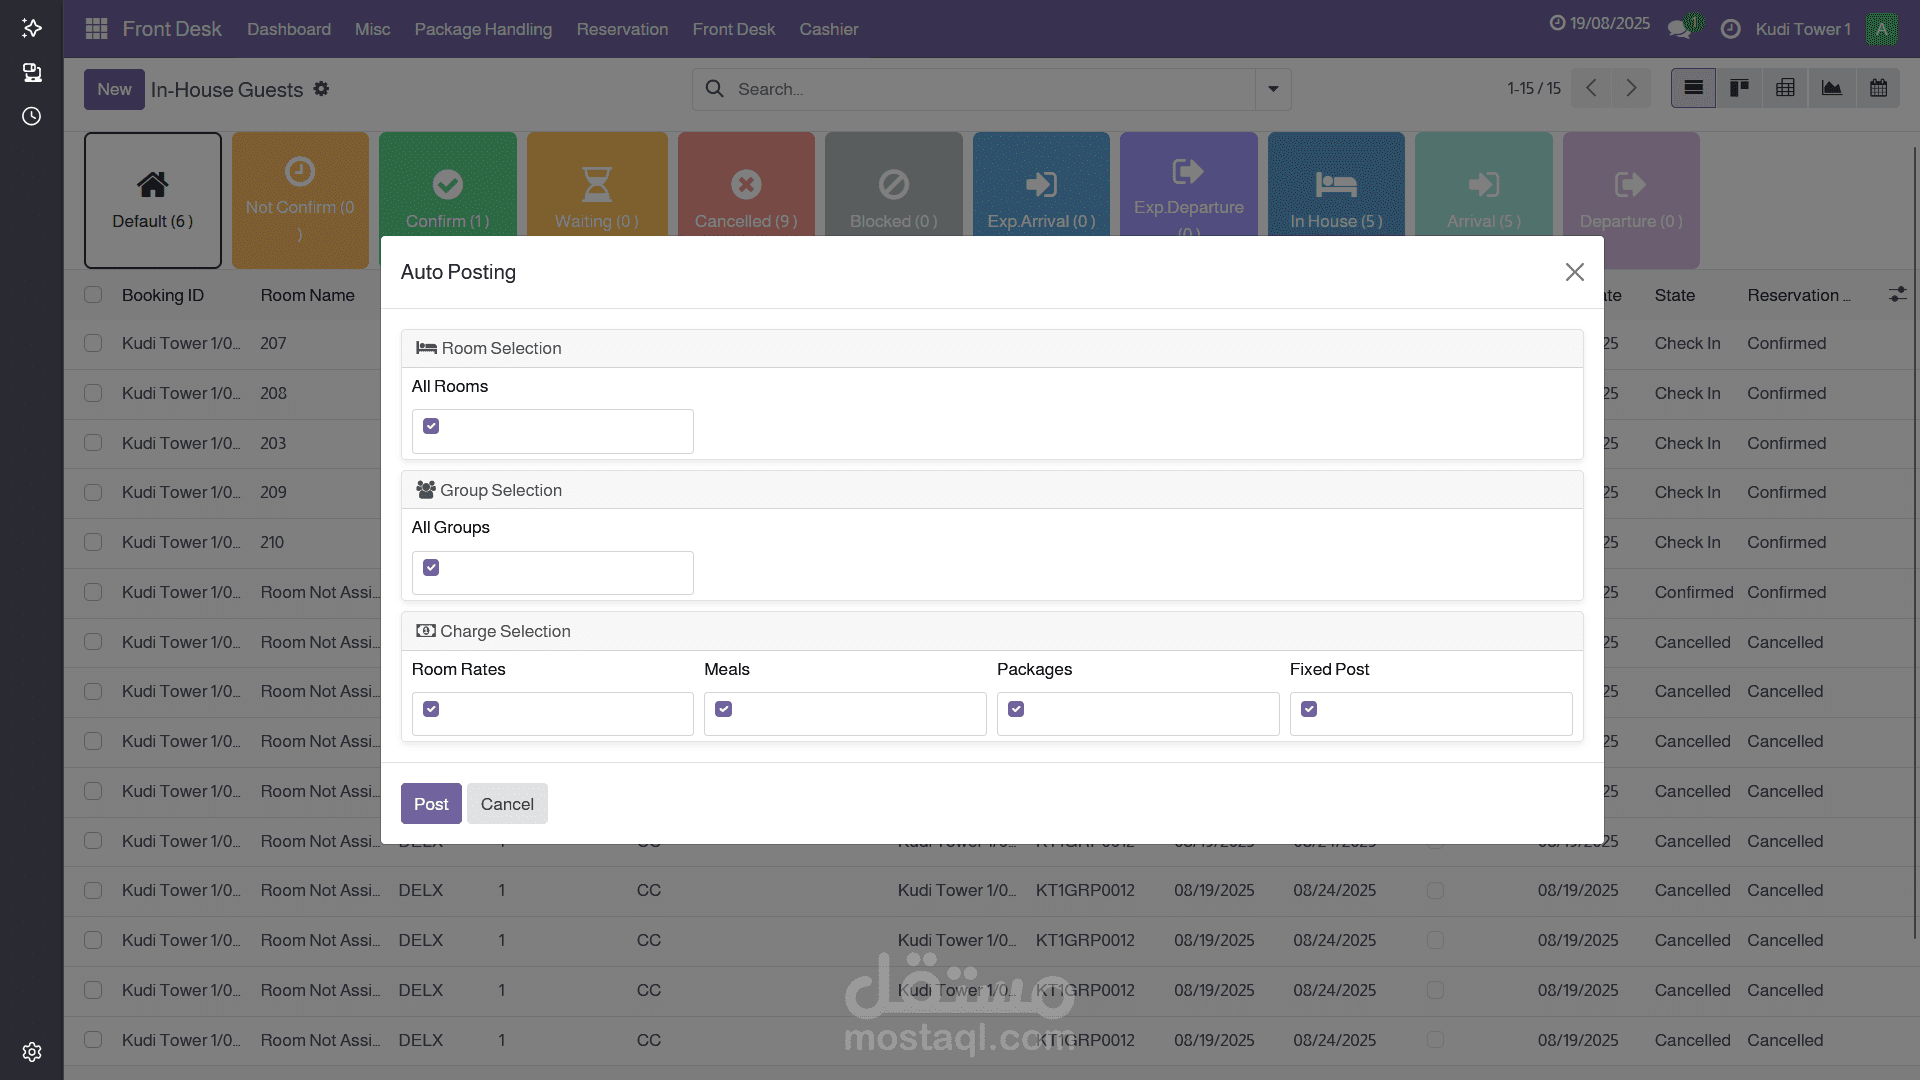Open optional columns adjuster in table header
Image resolution: width=1920 pixels, height=1080 pixels.
[x=1897, y=295]
